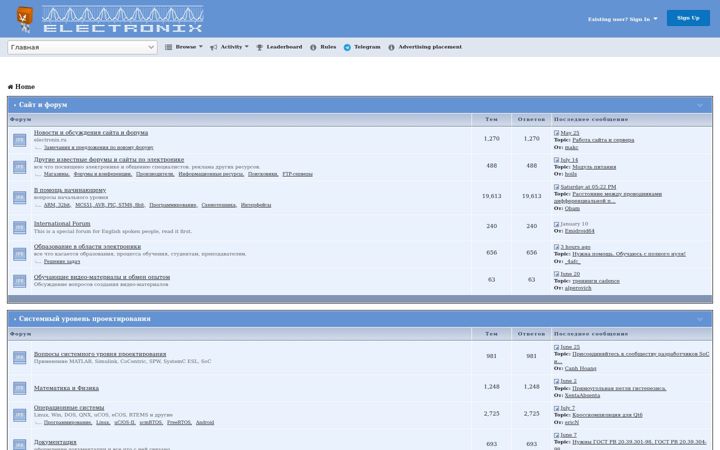This screenshot has height=450, width=720.
Task: Click forum icon beside Другие известные форумы
Action: tap(19, 167)
